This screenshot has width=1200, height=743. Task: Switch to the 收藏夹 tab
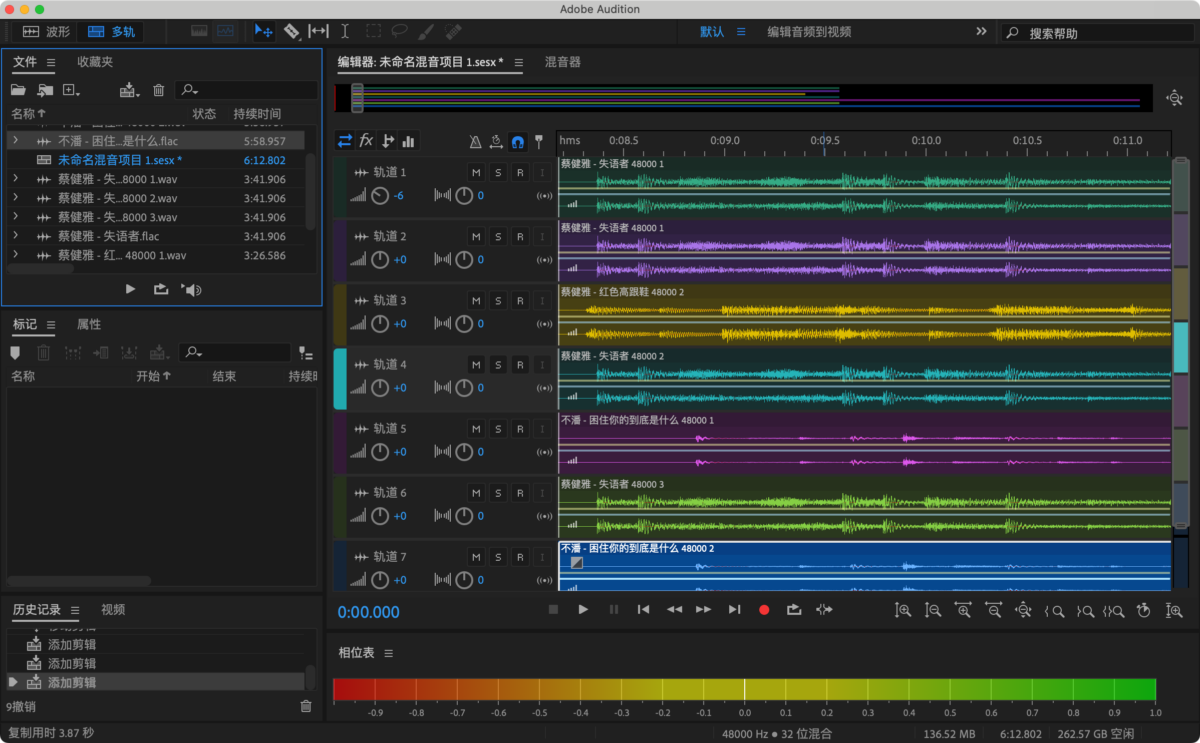click(95, 62)
